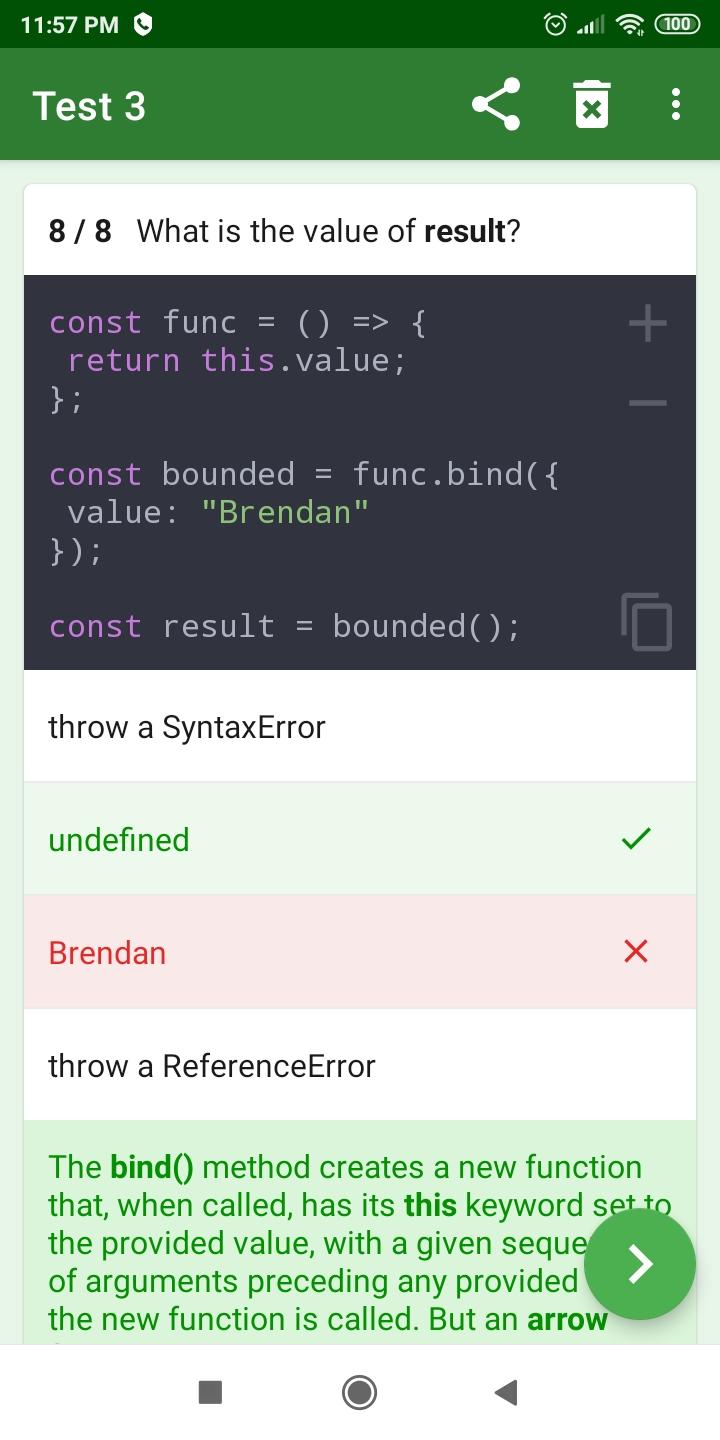Screen dimensions: 720x1440
Task: Tap the Android home circle button
Action: coord(360,1392)
